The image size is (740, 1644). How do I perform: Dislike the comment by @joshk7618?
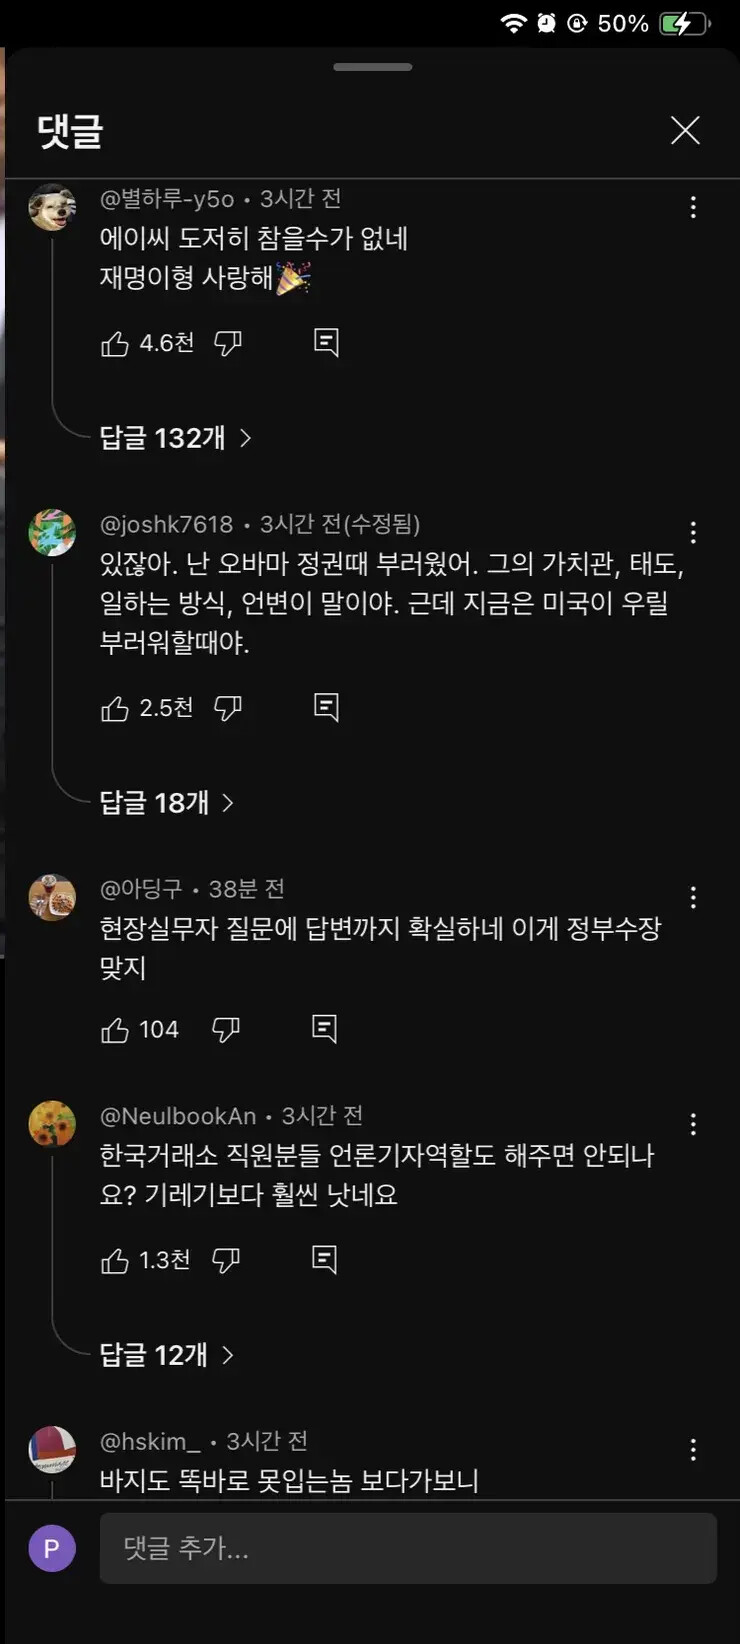228,709
